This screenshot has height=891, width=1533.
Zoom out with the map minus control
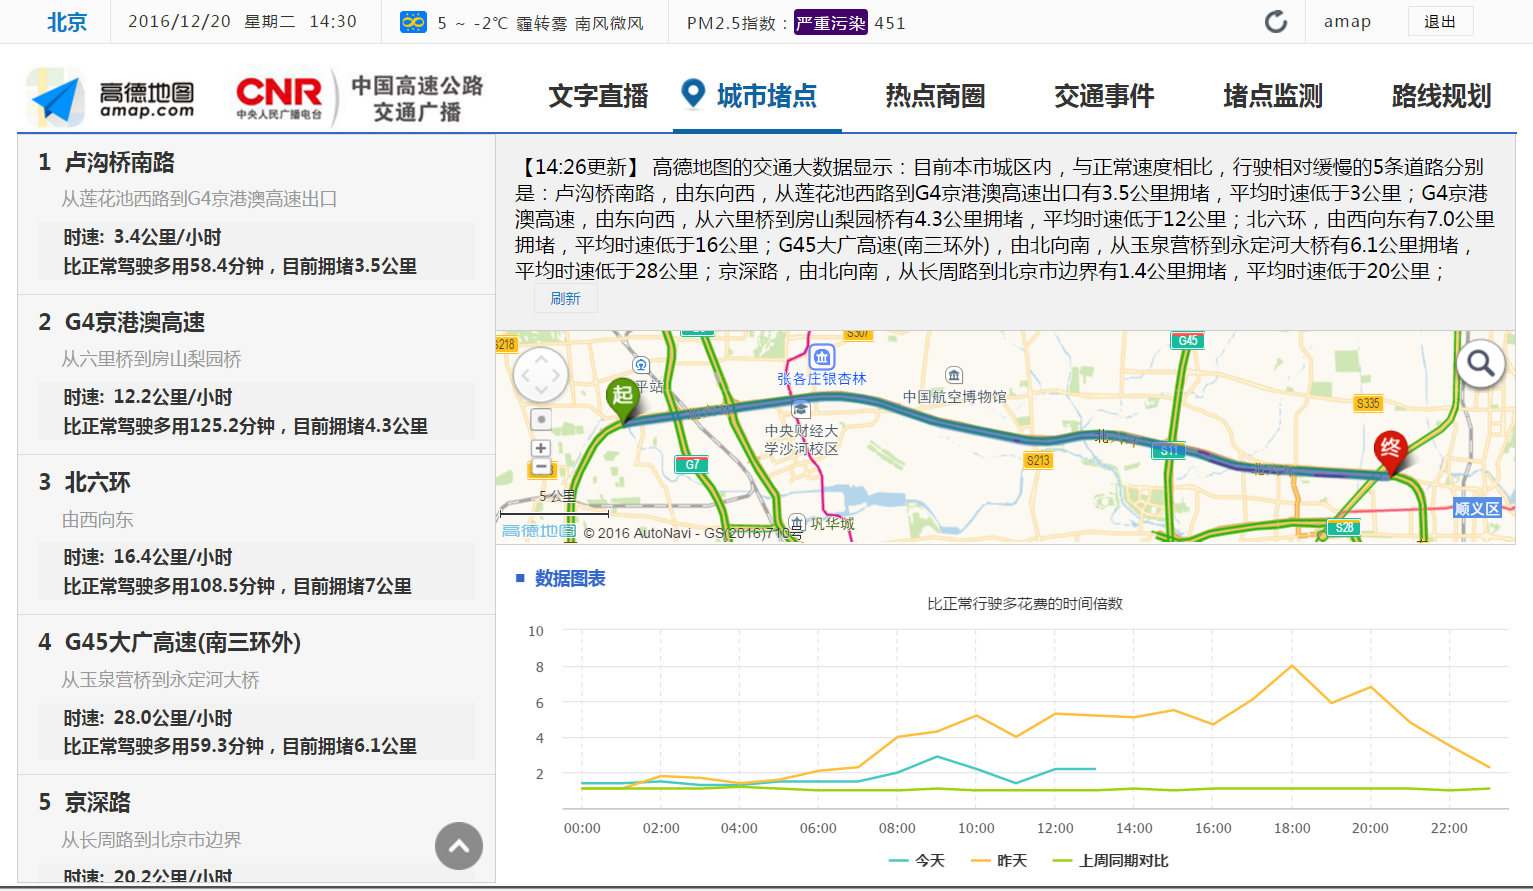point(541,467)
